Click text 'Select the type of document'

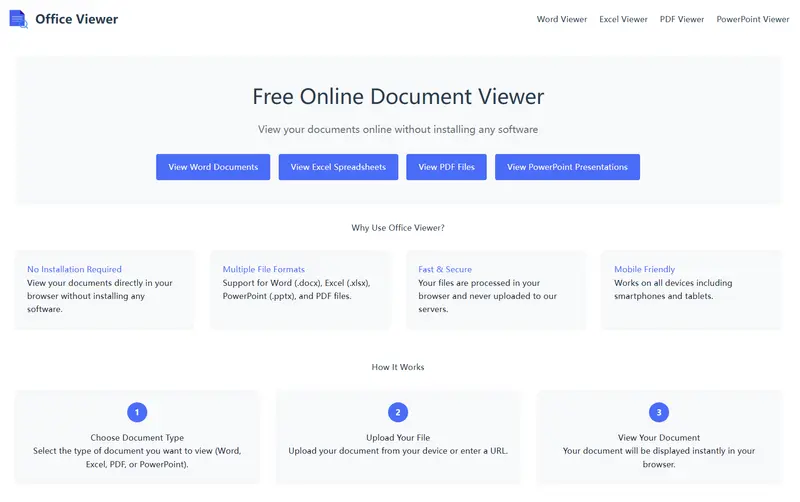click(137, 458)
